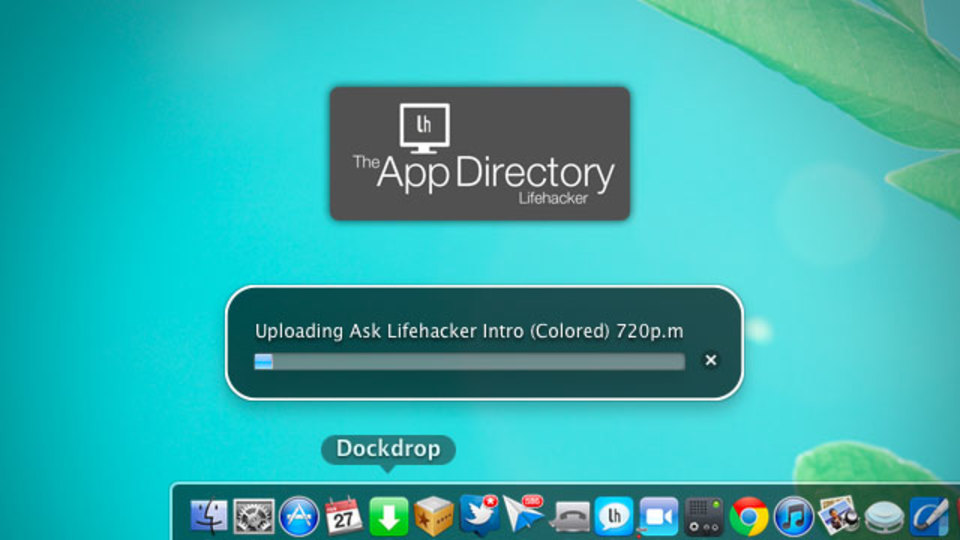Viewport: 960px width, 540px height.
Task: Launch the App Store from the dock
Action: pyautogui.click(x=299, y=517)
